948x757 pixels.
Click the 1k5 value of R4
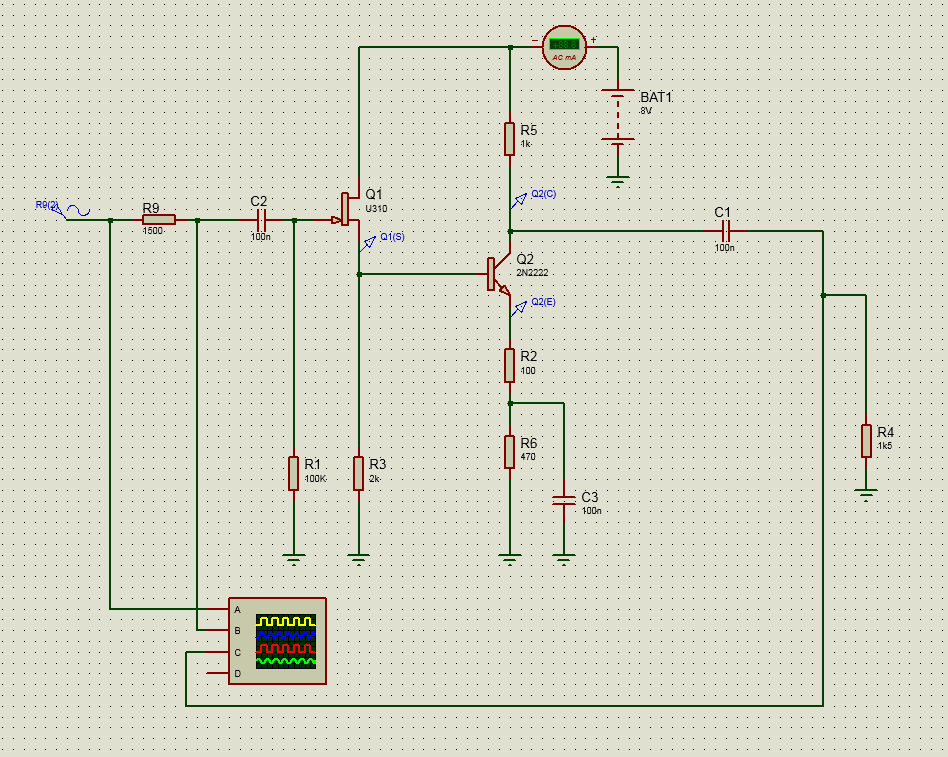tap(884, 446)
